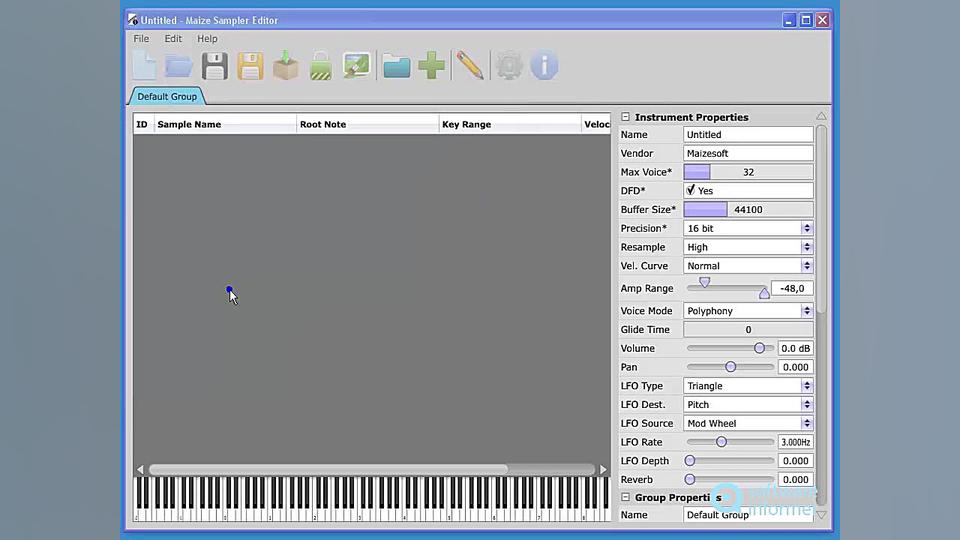Open the File menu

141,39
